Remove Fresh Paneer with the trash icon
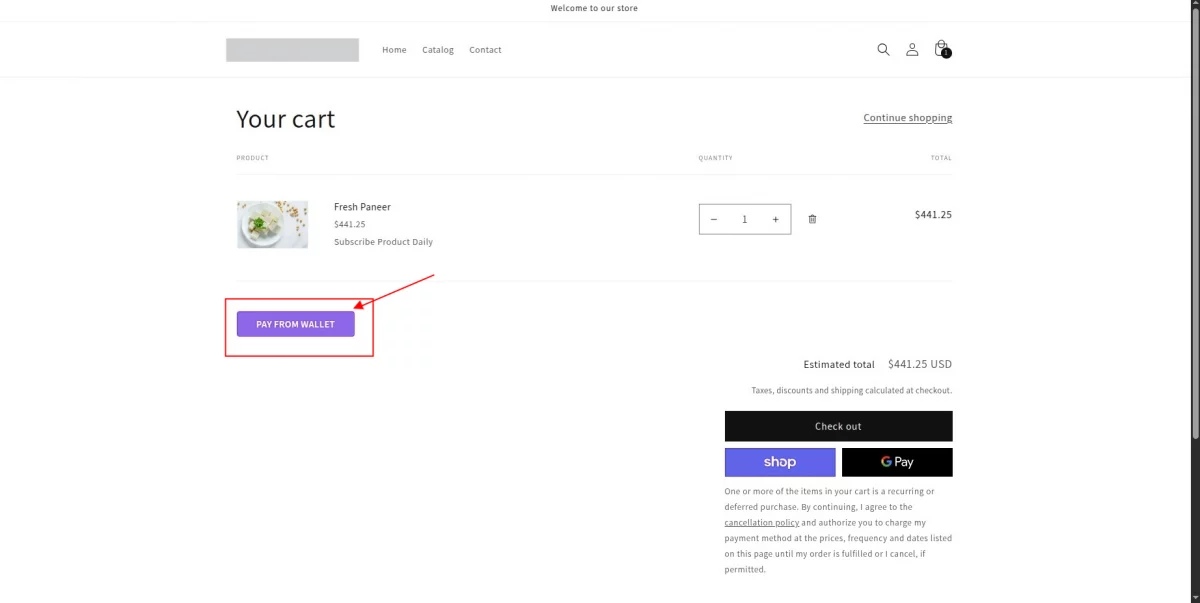 (812, 218)
